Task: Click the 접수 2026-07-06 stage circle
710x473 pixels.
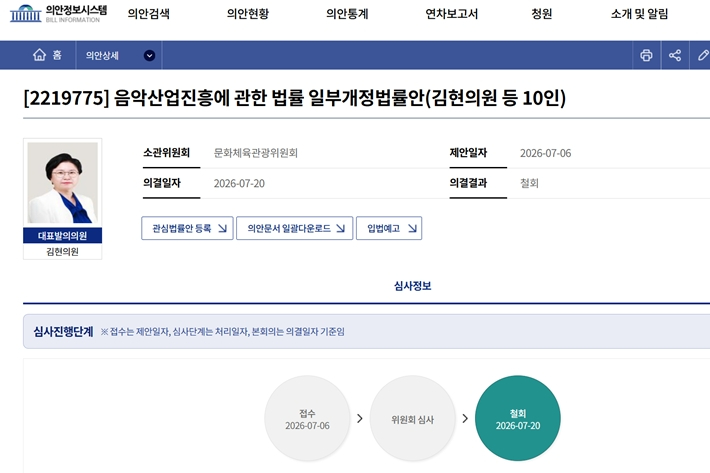Action: coord(307,418)
